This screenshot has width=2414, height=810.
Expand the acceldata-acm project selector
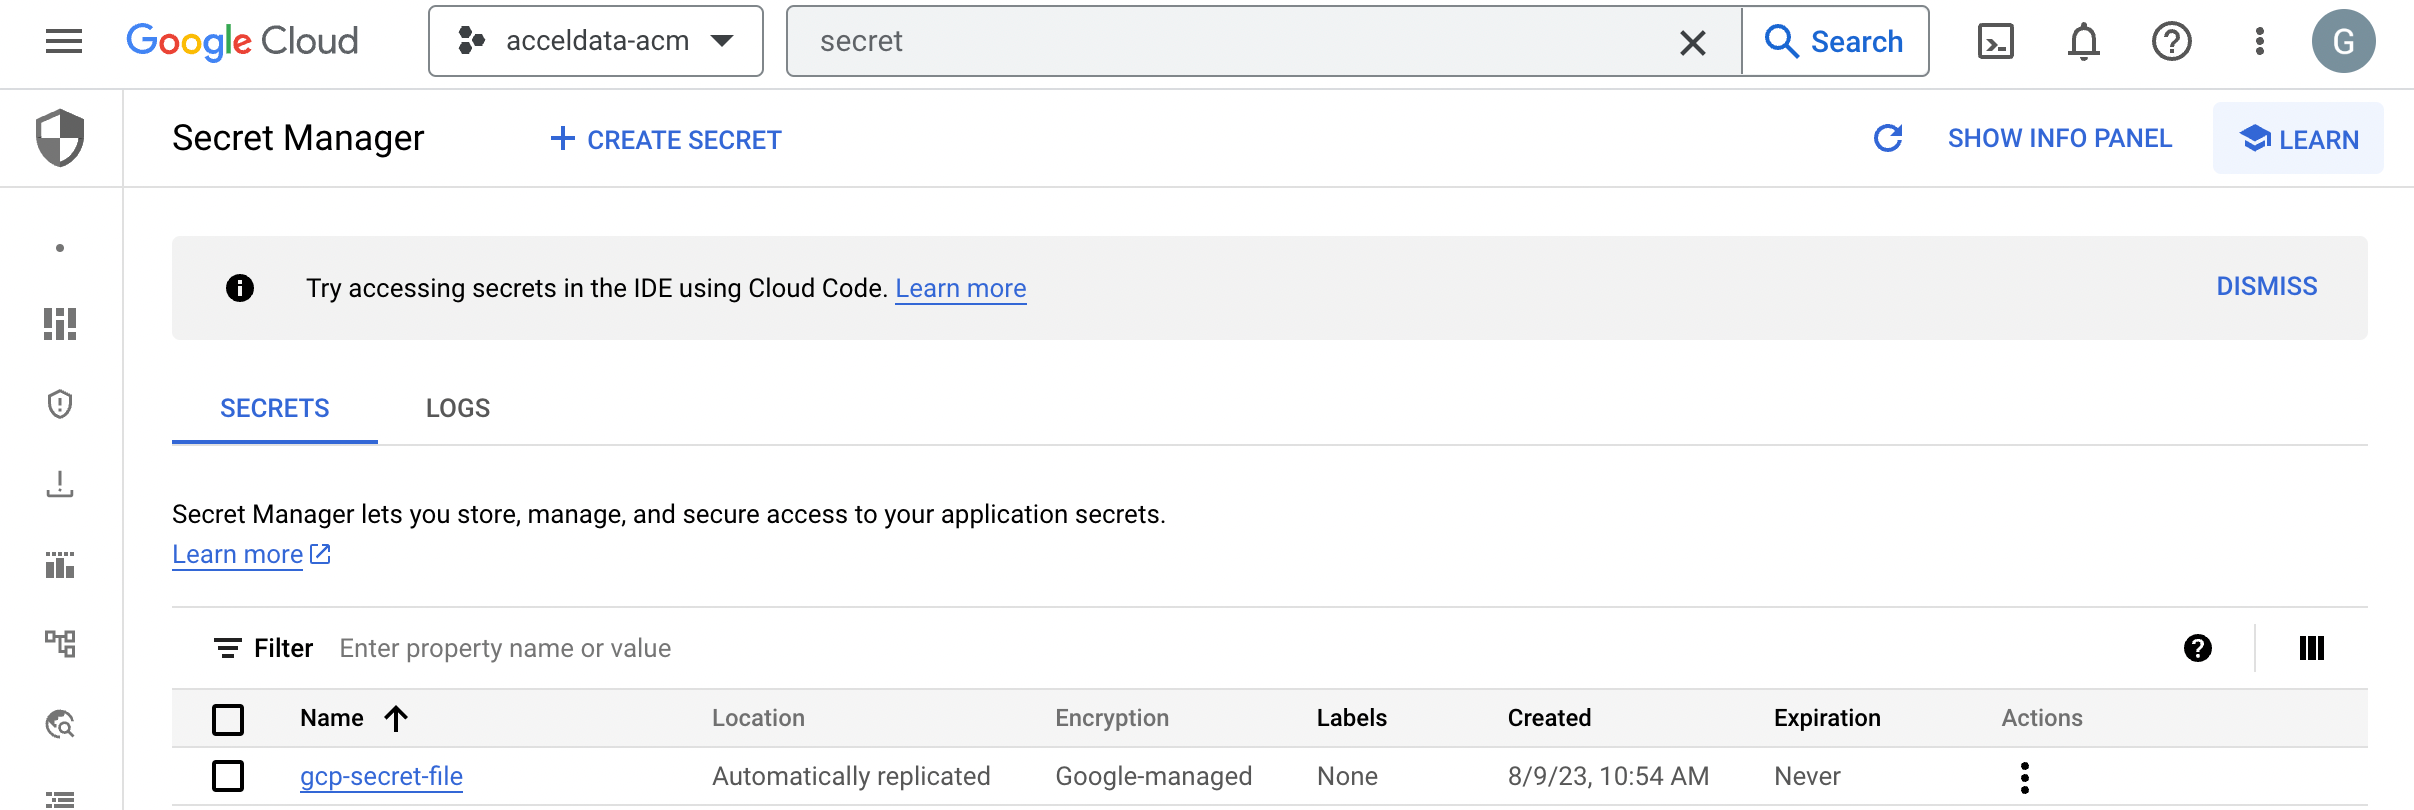[x=596, y=41]
